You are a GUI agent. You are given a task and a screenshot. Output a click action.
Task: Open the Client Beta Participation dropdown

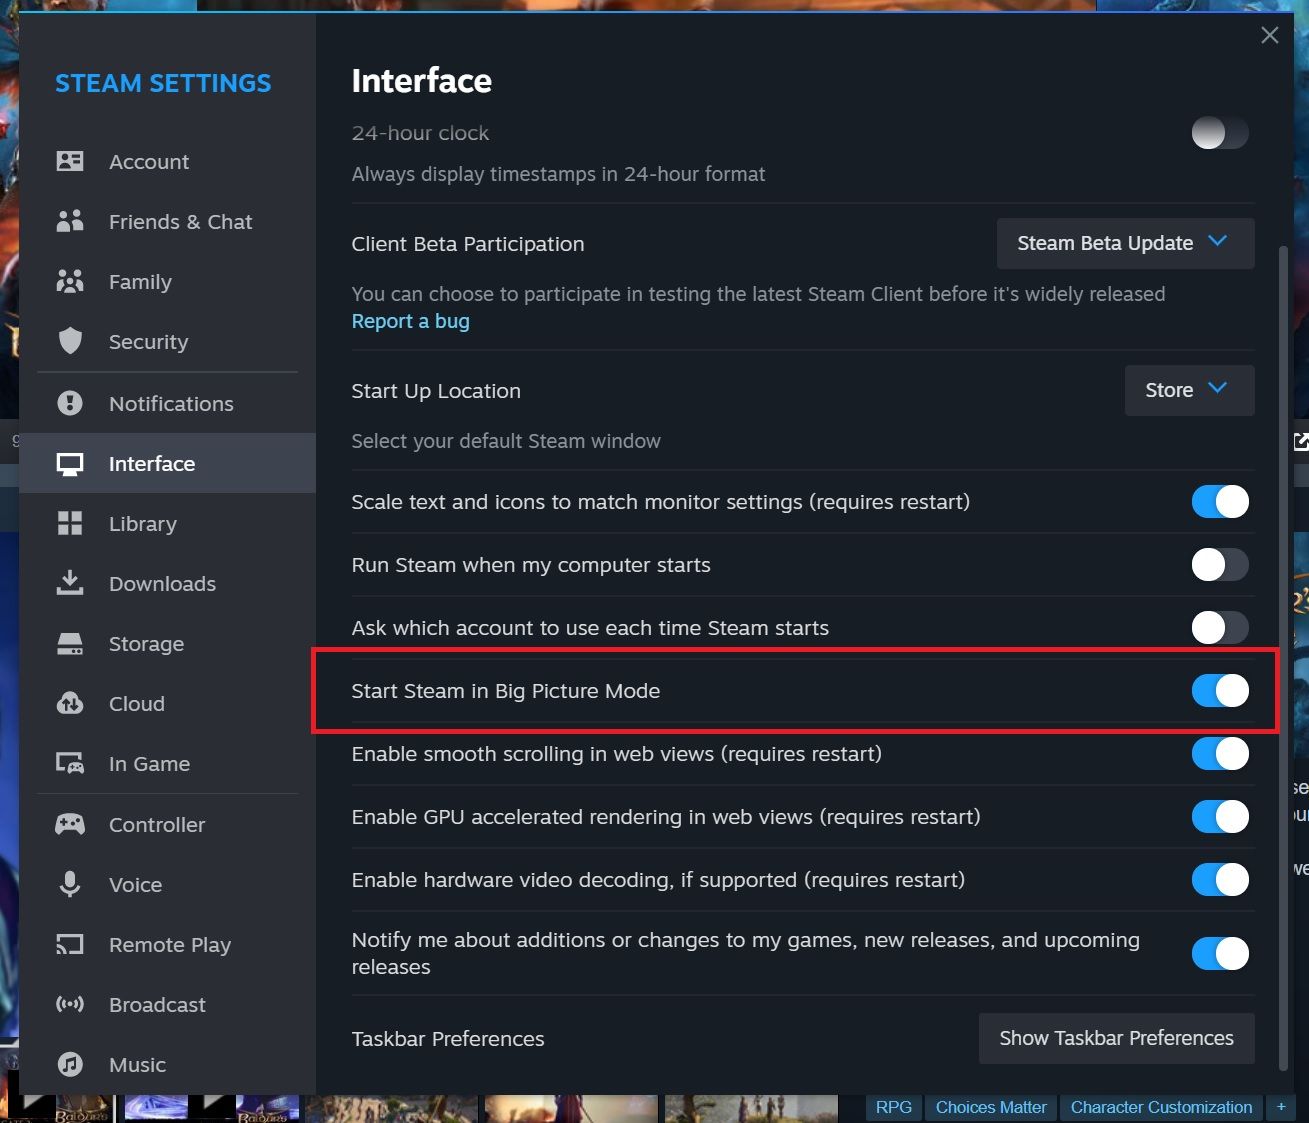(x=1124, y=243)
